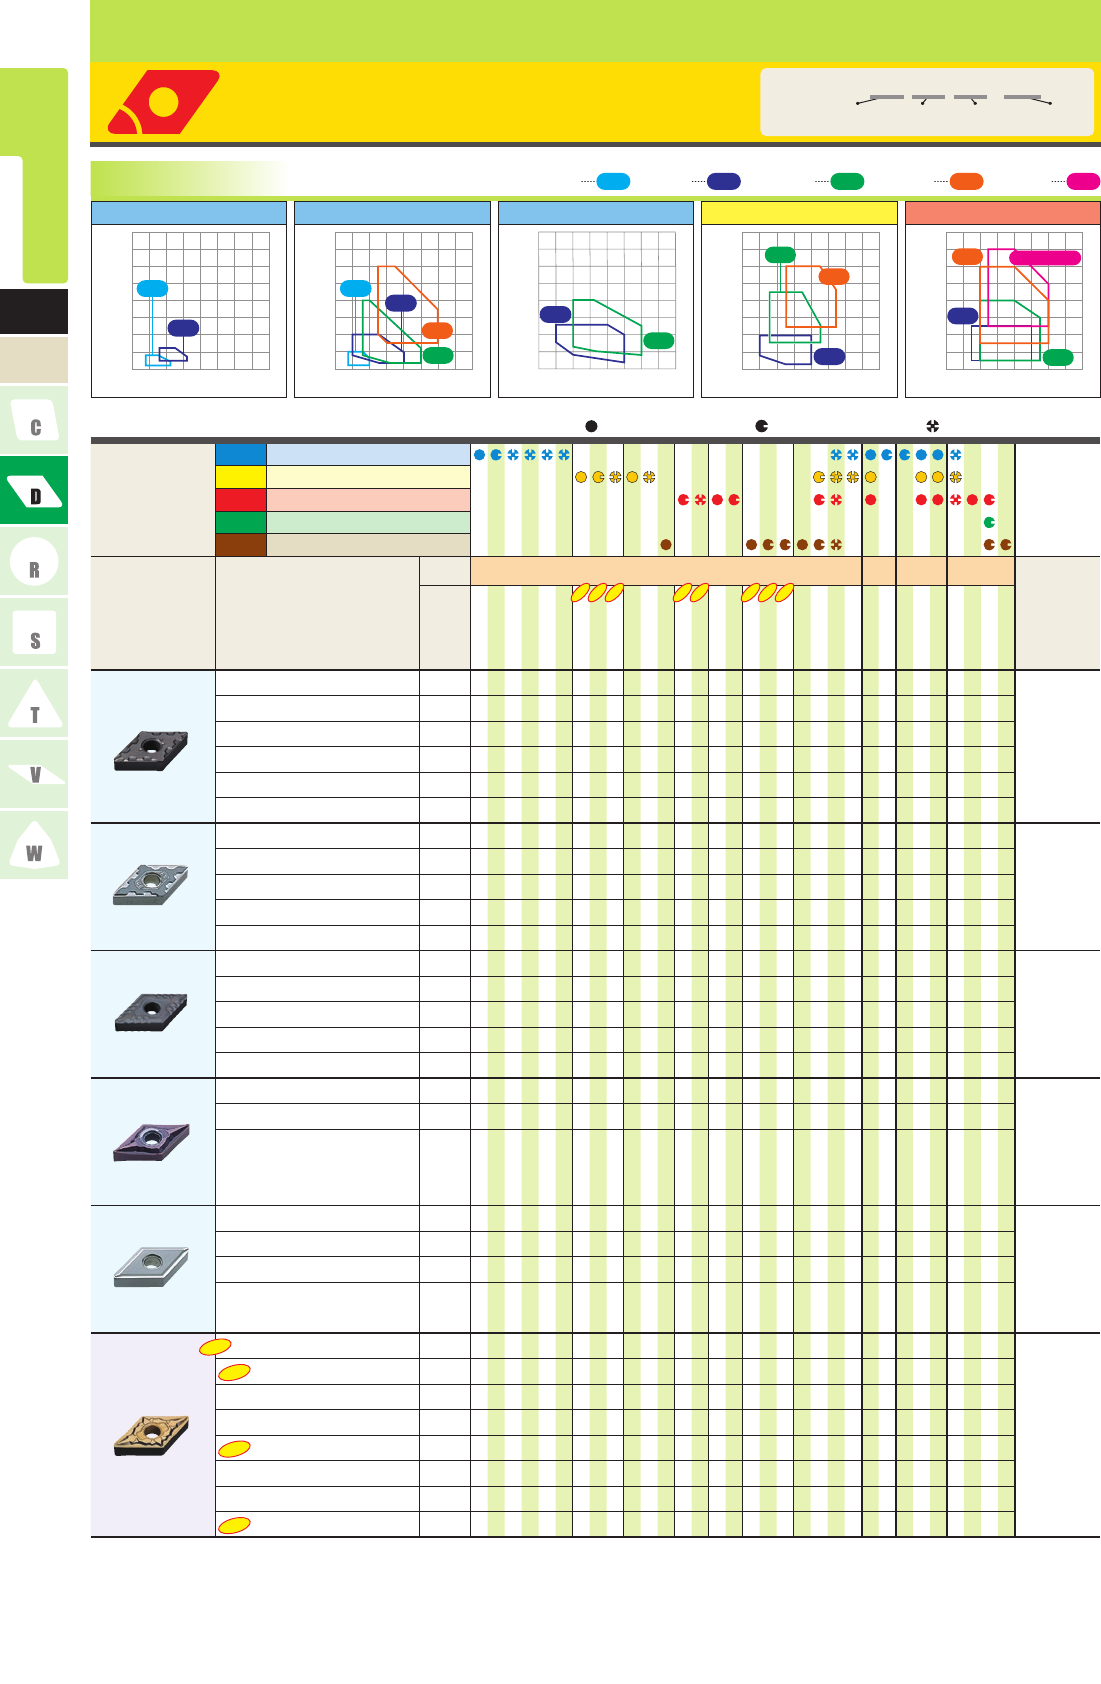The height and width of the screenshot is (1684, 1101).
Task: Open the grey patterned insert thumbnail
Action: click(152, 885)
